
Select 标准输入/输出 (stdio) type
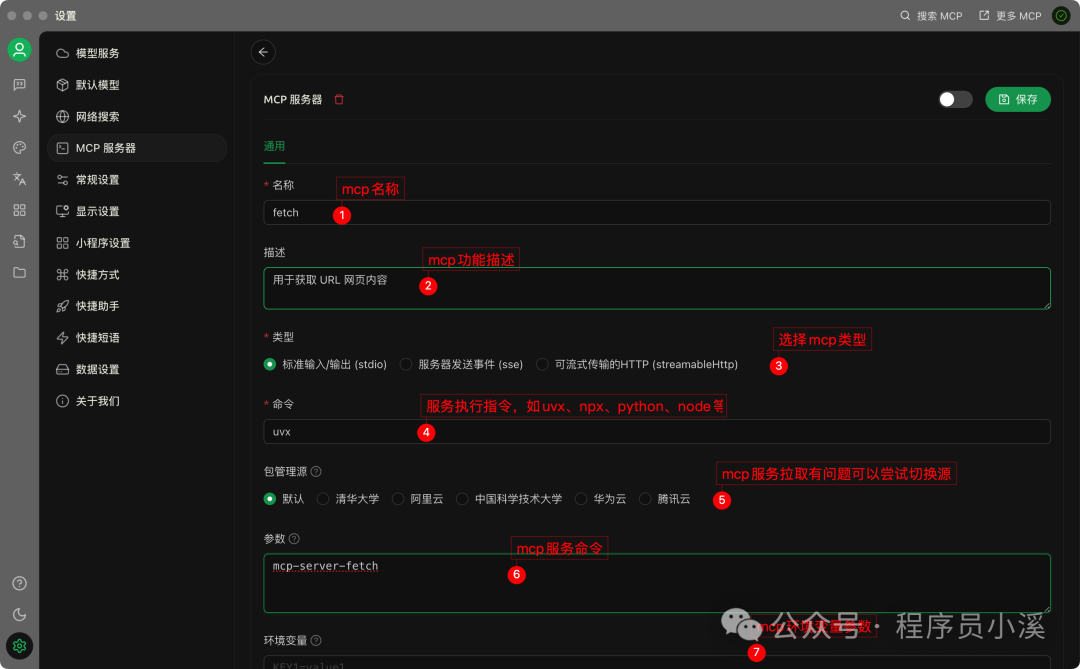point(325,364)
